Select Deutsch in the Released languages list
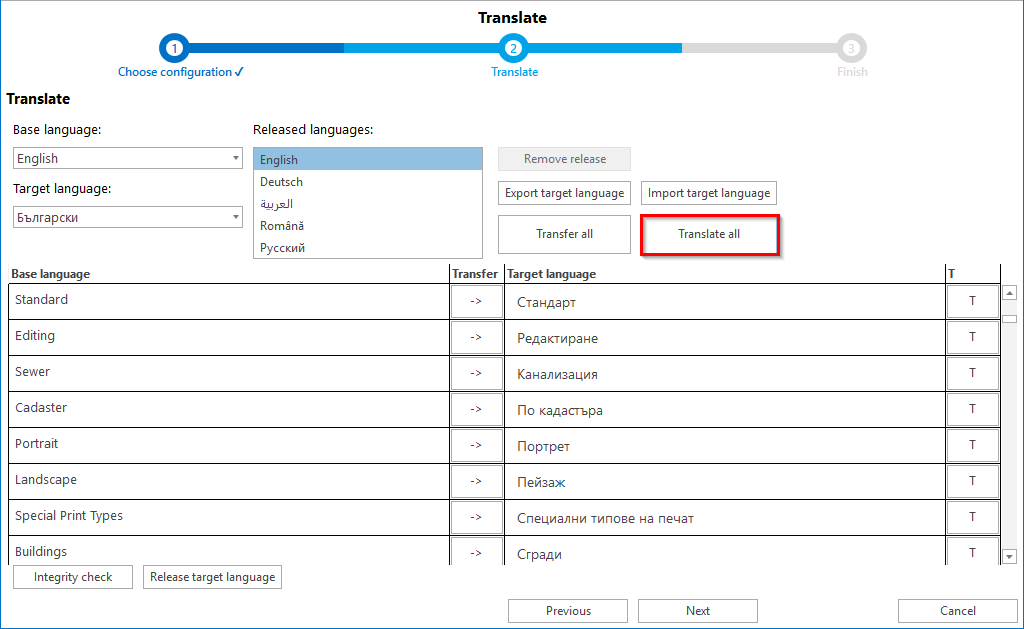Screen dimensions: 1024x629 click(x=281, y=182)
